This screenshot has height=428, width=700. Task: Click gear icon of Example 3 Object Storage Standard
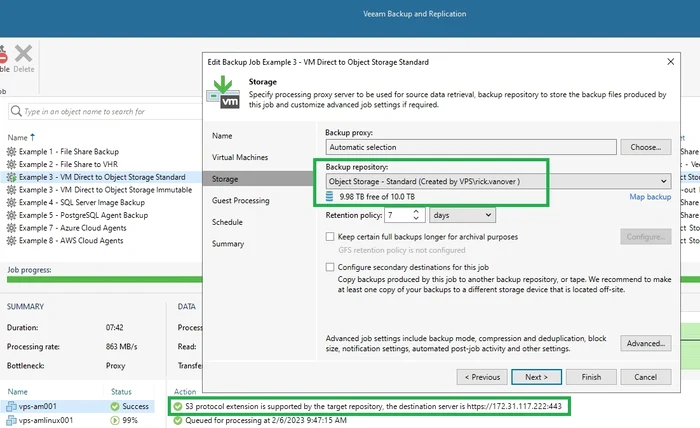11,177
